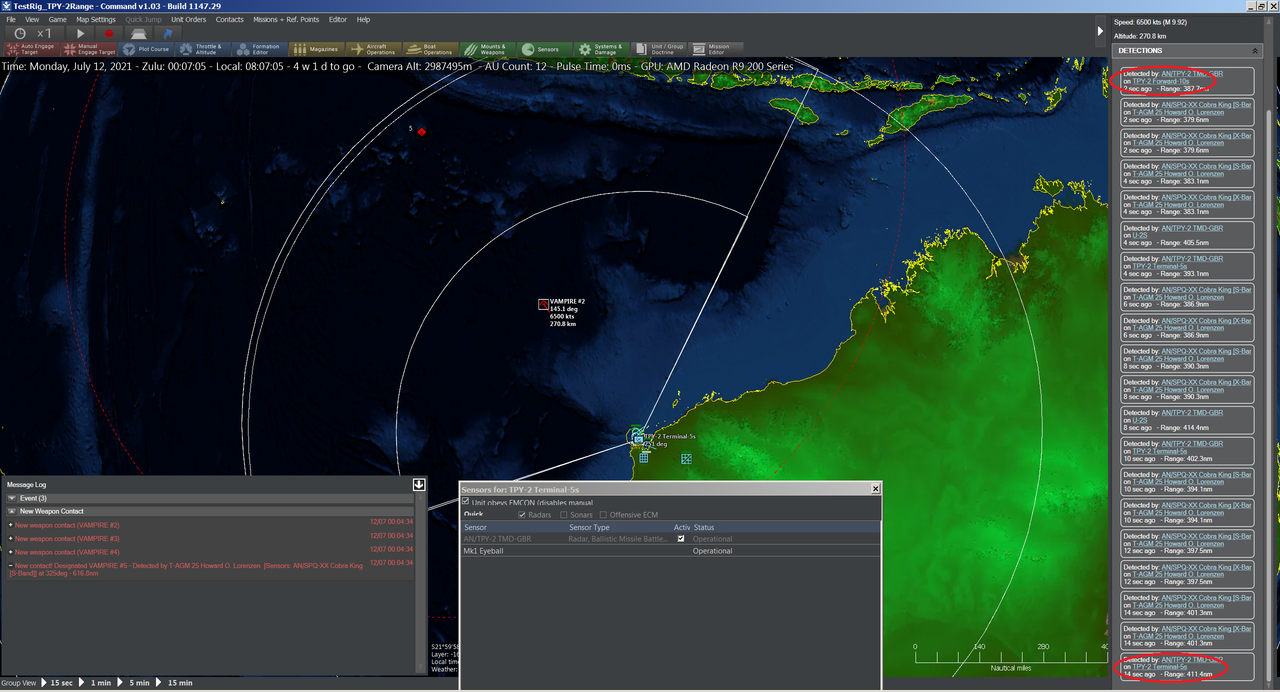Image resolution: width=1280 pixels, height=692 pixels.
Task: Open the Unit Orders menu
Action: [x=189, y=19]
